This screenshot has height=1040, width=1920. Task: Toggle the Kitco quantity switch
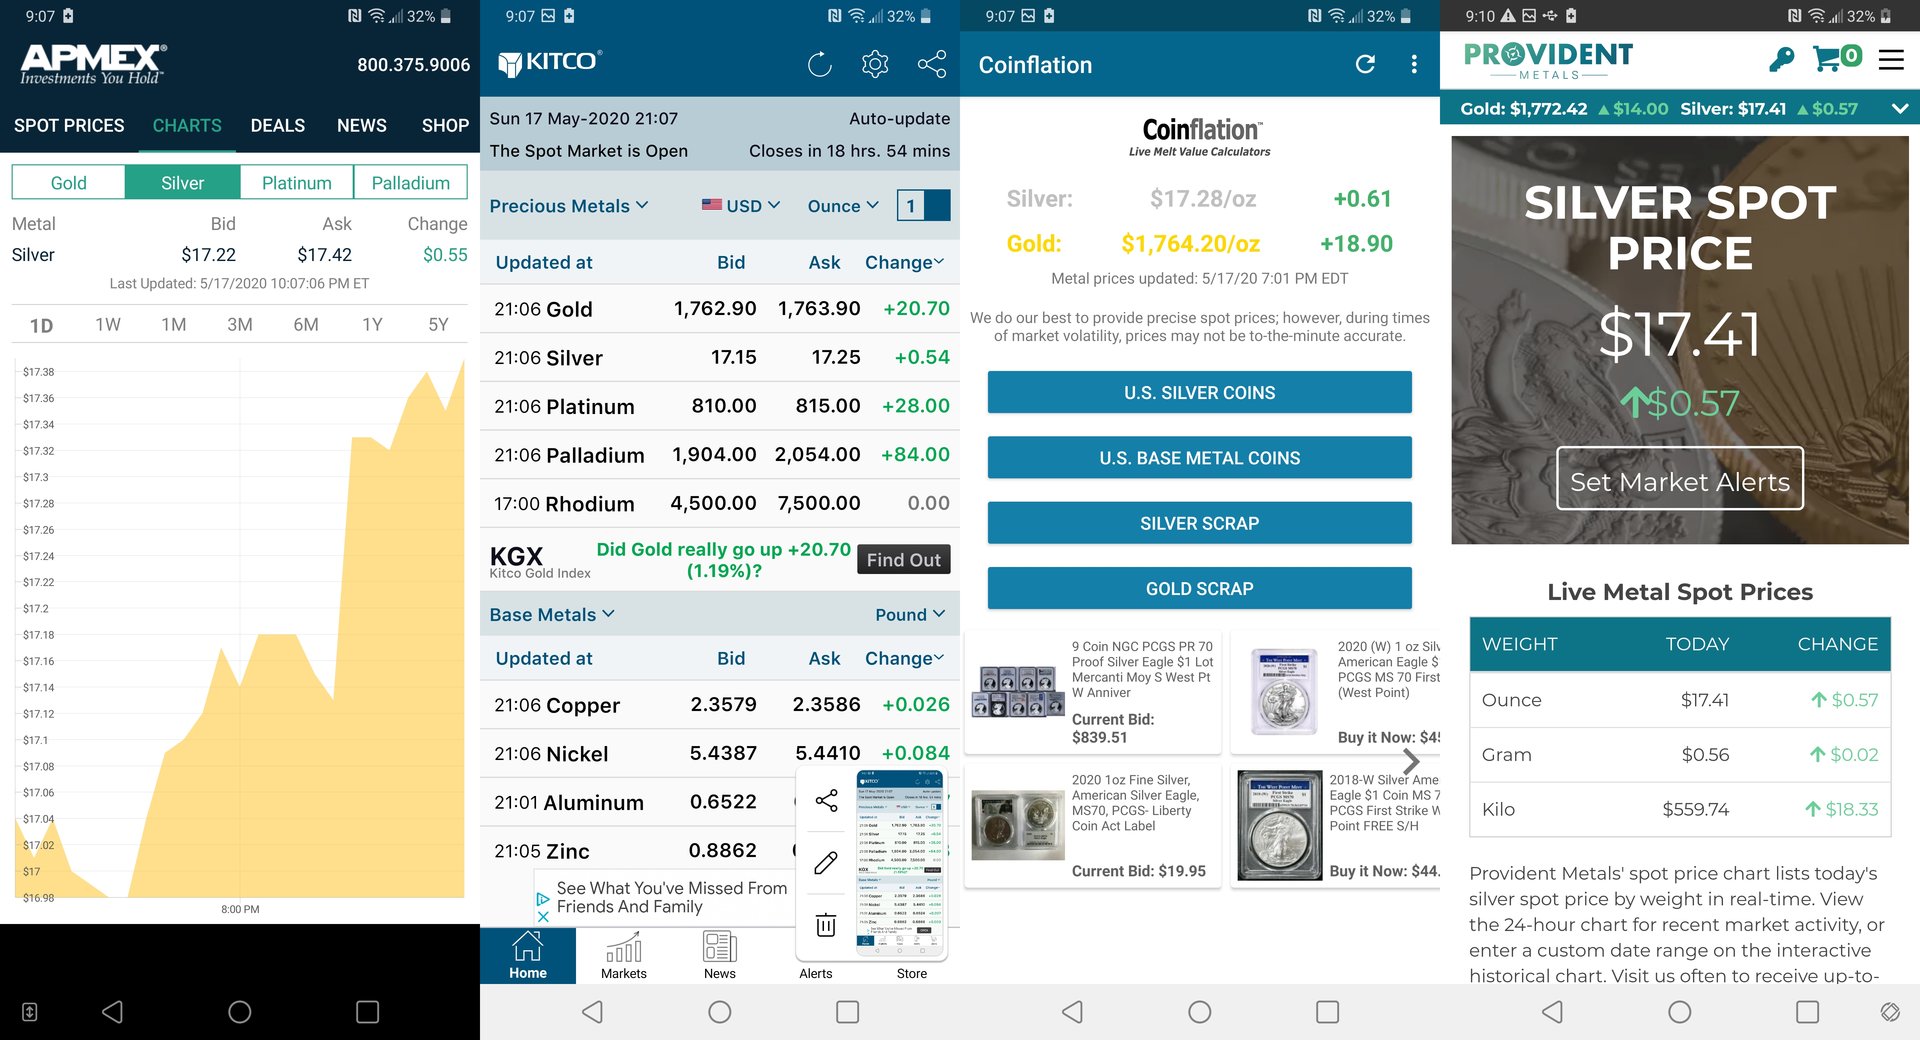point(924,206)
